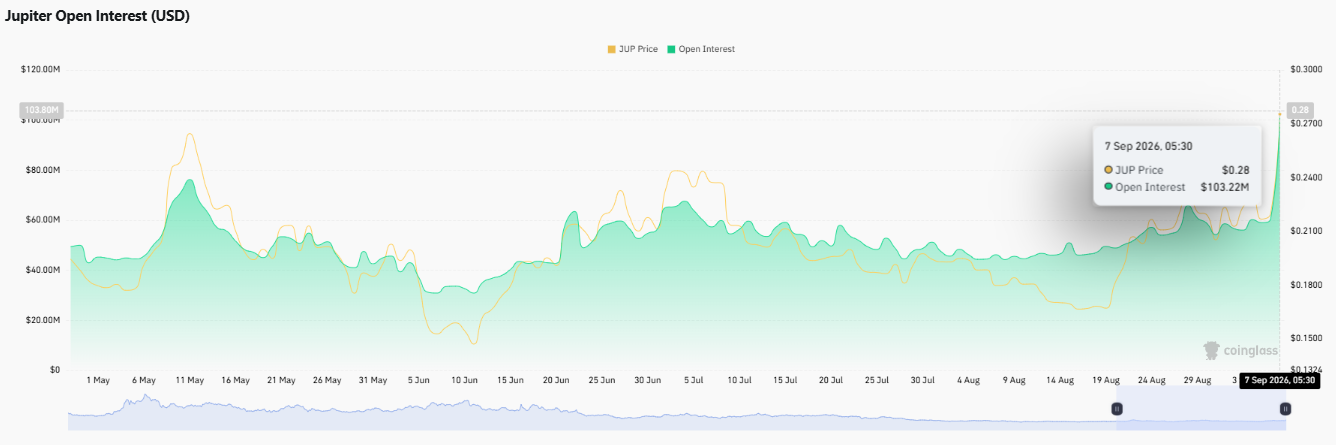The width and height of the screenshot is (1336, 445).
Task: Click the 1 May date label
Action: (x=98, y=380)
